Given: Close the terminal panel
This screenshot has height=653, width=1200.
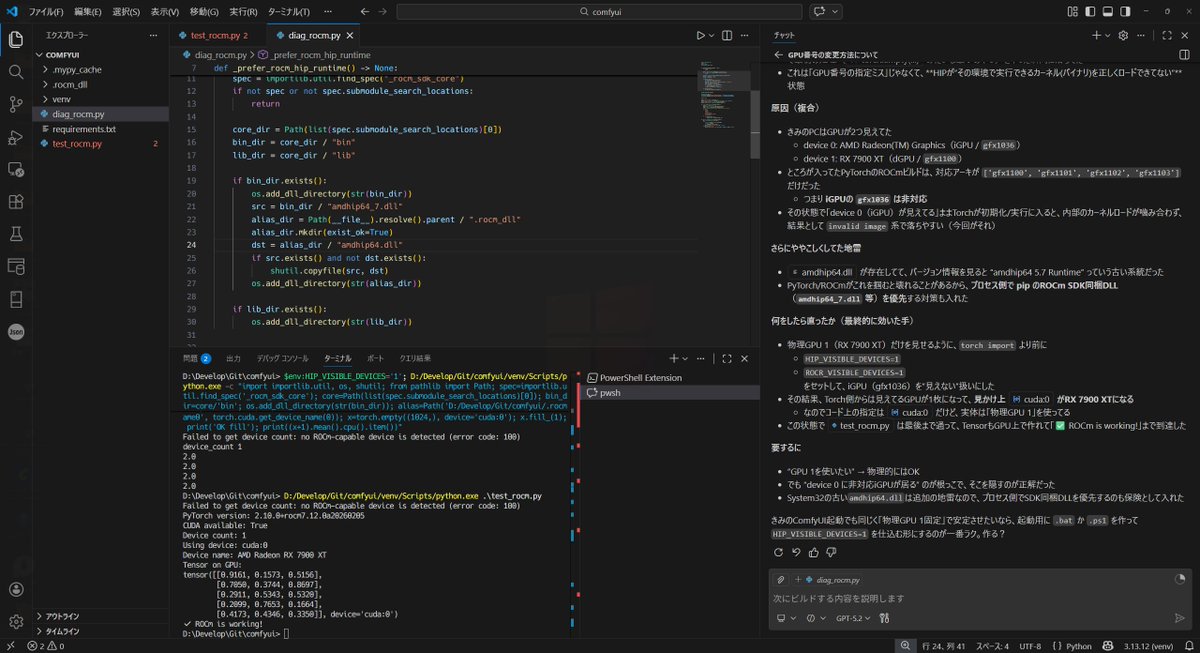Looking at the screenshot, I should click(x=745, y=358).
